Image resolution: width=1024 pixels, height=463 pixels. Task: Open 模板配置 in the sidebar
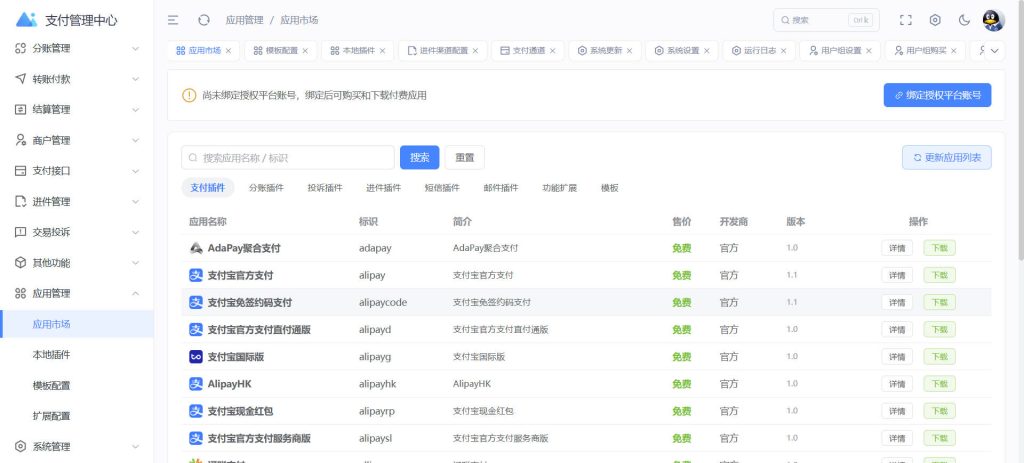pos(52,385)
